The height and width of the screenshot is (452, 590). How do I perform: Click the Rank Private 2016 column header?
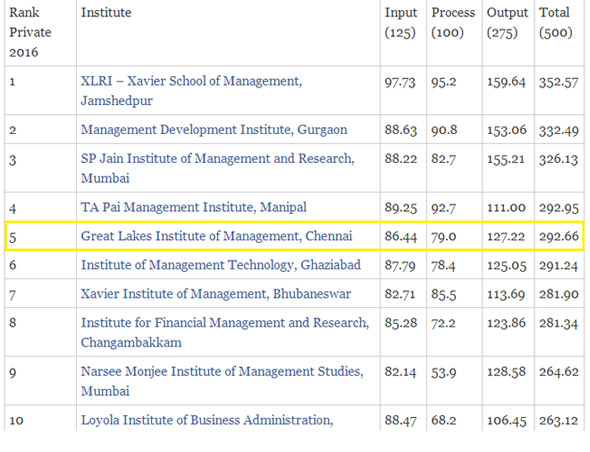coord(30,32)
